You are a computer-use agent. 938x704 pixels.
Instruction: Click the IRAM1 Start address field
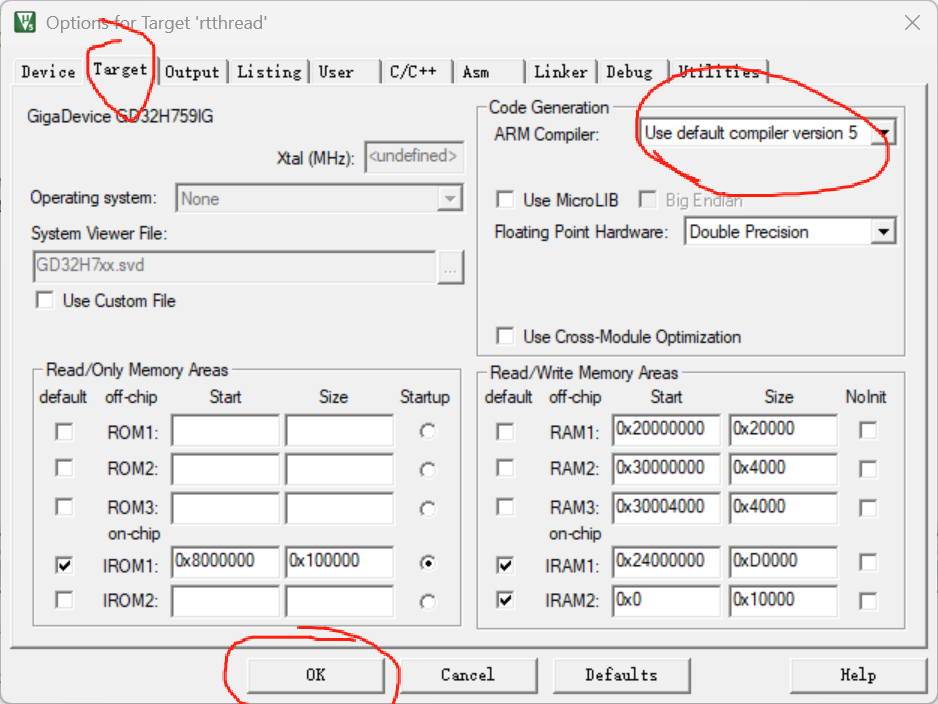point(665,561)
